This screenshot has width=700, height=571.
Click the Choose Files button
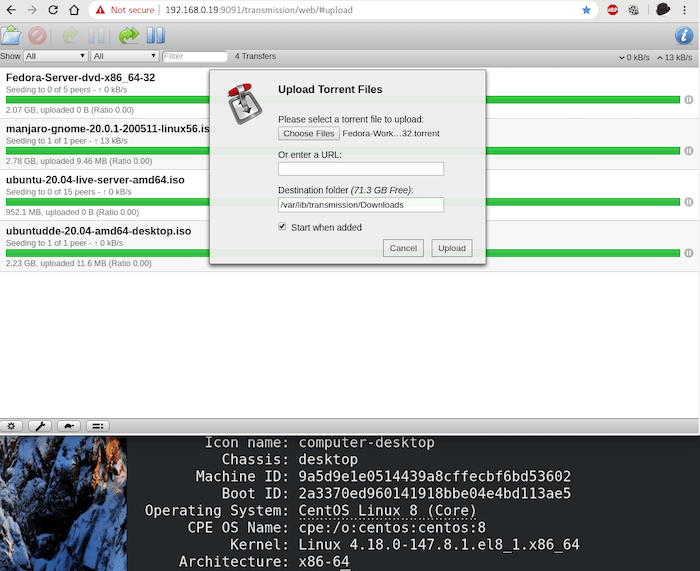click(x=308, y=133)
